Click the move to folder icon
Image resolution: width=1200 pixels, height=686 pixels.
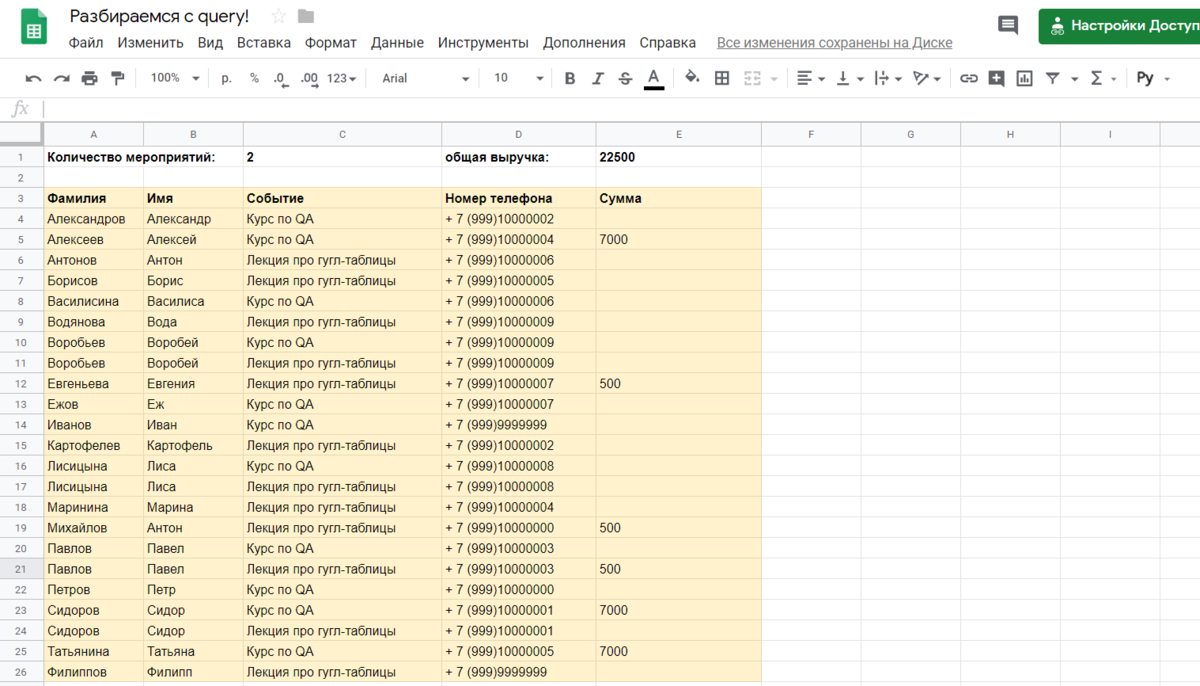pyautogui.click(x=306, y=16)
